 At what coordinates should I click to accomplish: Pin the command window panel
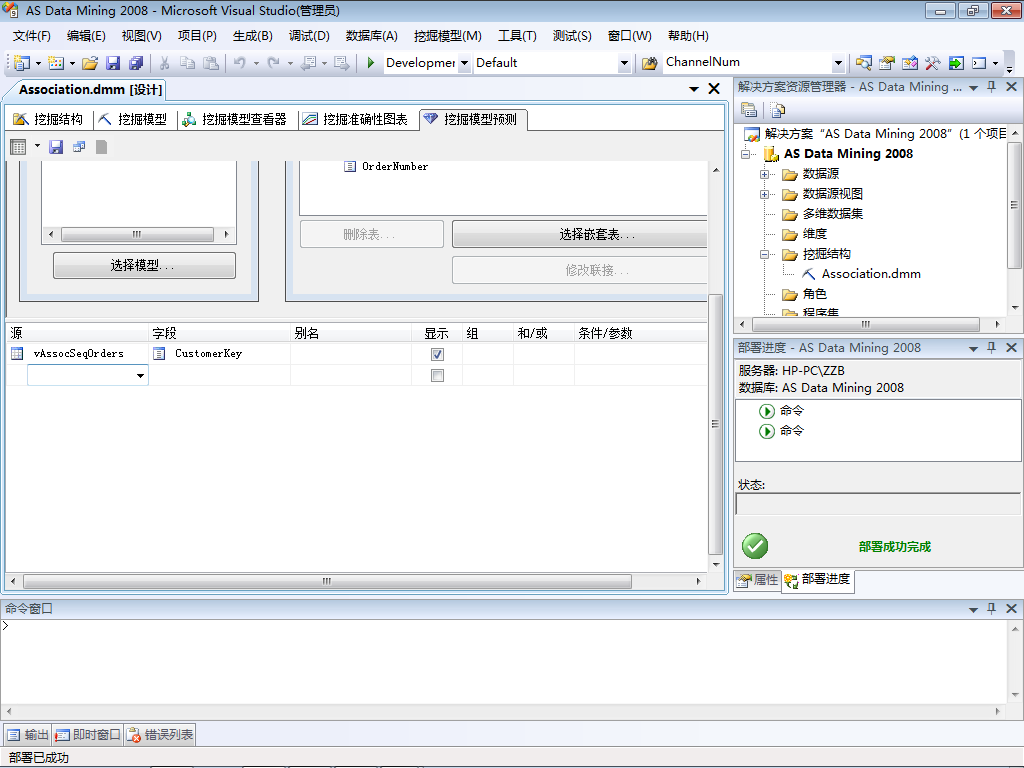tap(991, 608)
